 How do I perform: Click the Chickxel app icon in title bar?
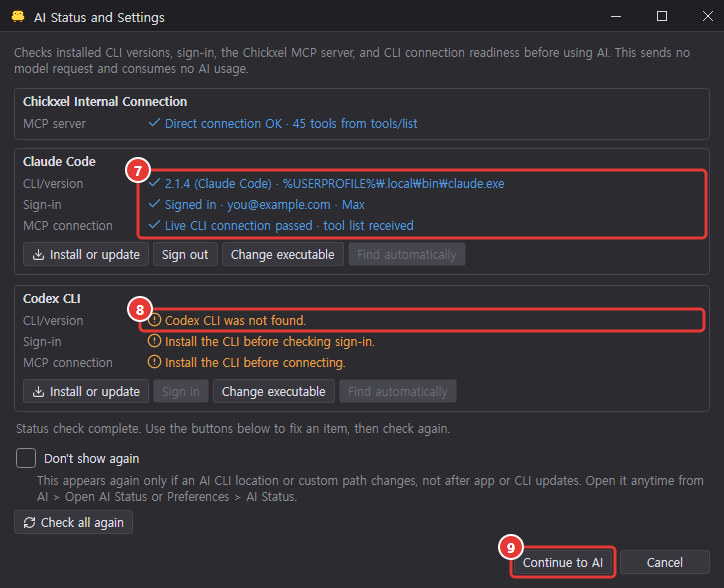pyautogui.click(x=18, y=17)
